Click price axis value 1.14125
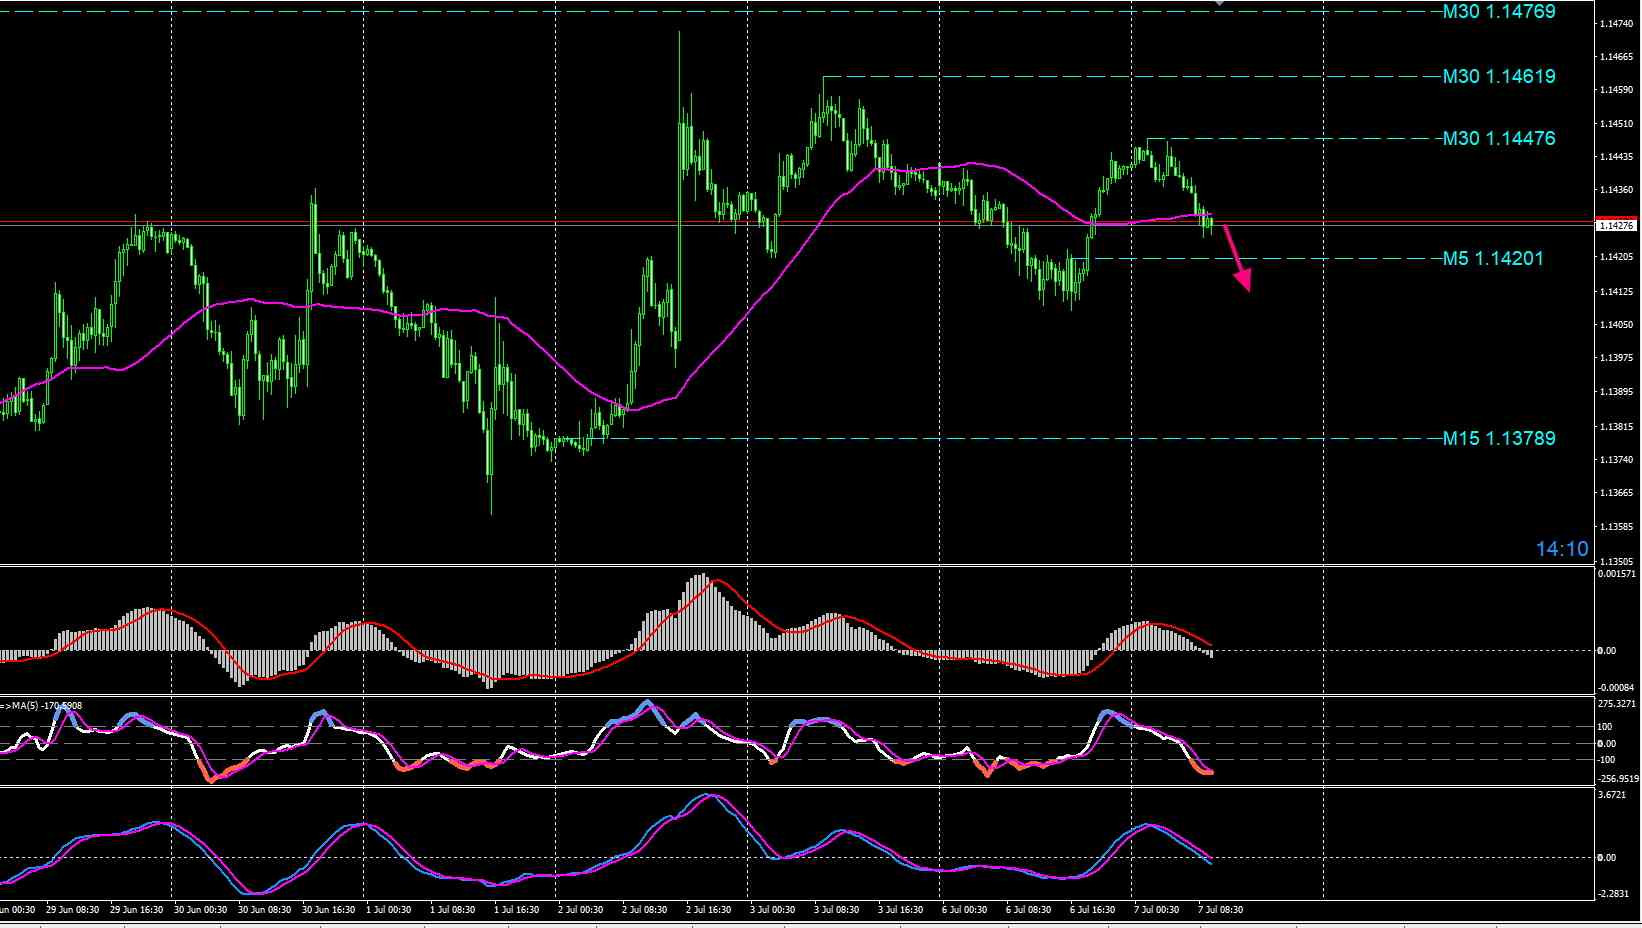Viewport: 1642px width, 928px height. [x=1616, y=291]
